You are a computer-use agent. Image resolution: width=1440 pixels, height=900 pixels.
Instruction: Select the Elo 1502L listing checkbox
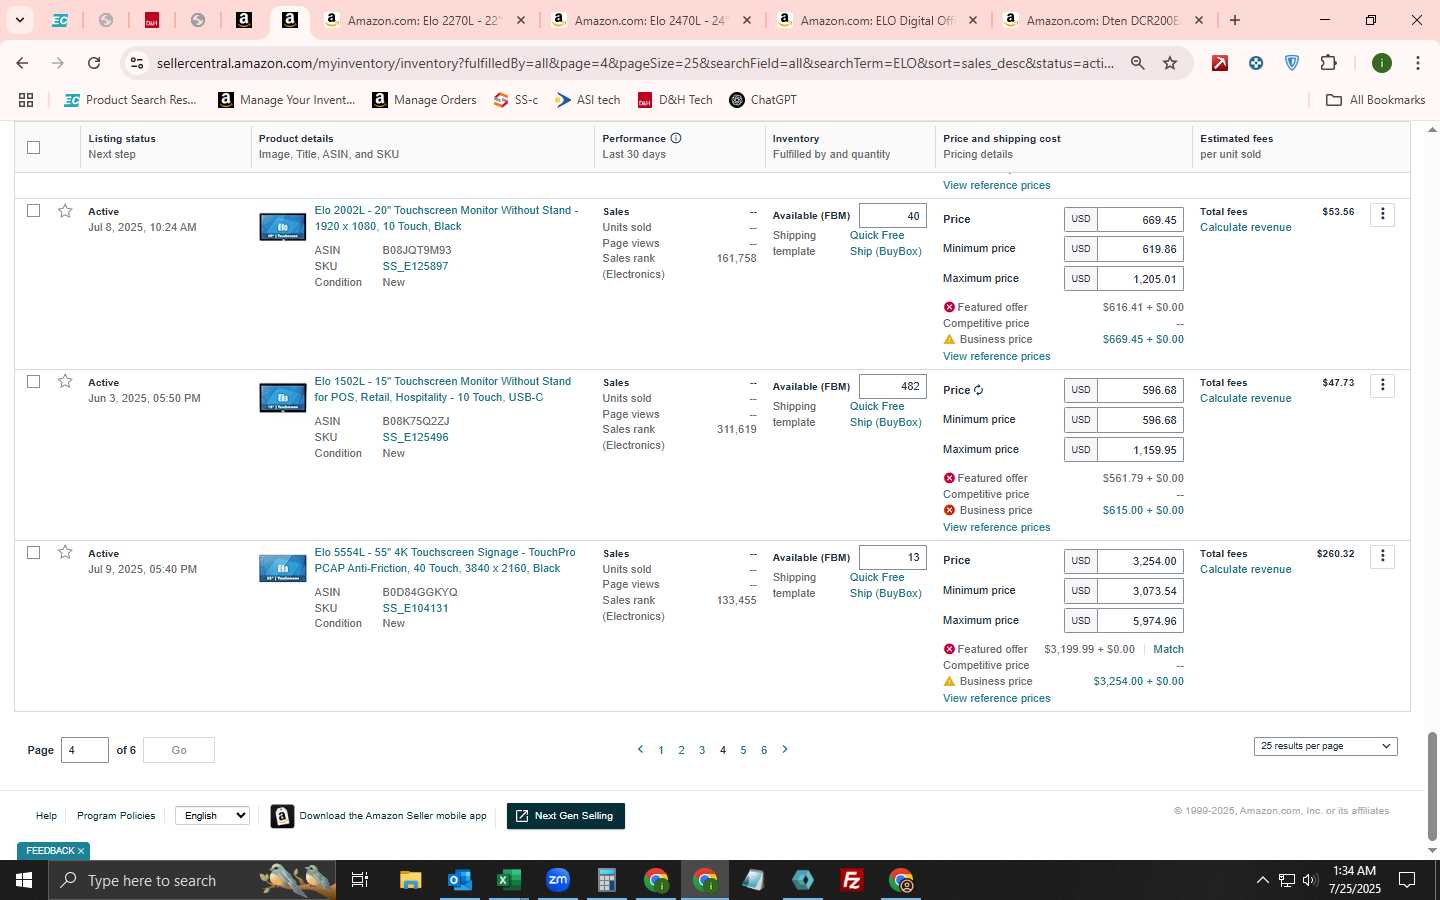[x=33, y=381]
